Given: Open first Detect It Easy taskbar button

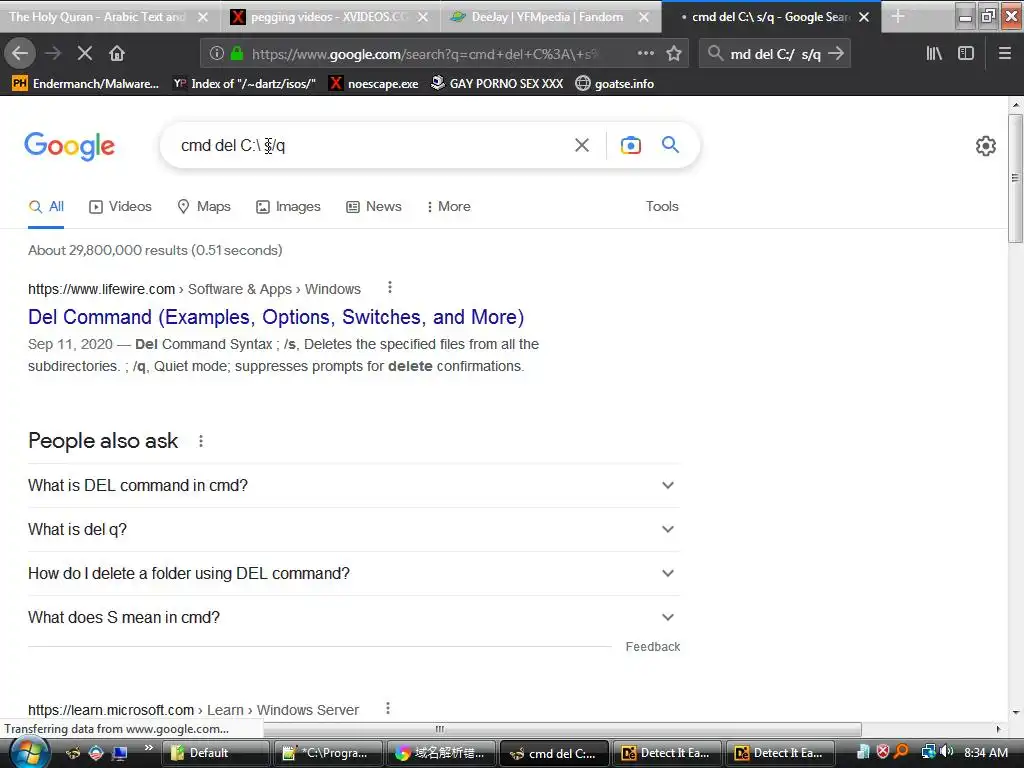Looking at the screenshot, I should (667, 753).
